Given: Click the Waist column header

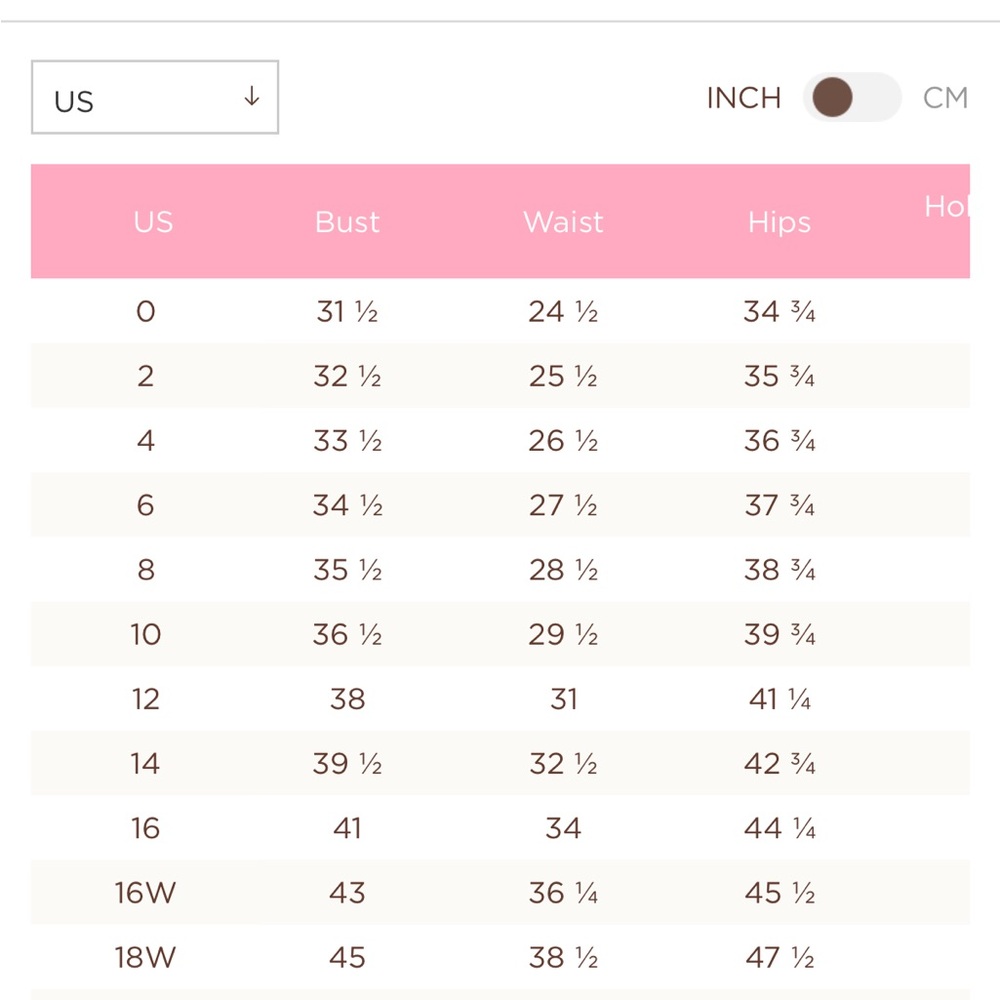Looking at the screenshot, I should pos(563,222).
